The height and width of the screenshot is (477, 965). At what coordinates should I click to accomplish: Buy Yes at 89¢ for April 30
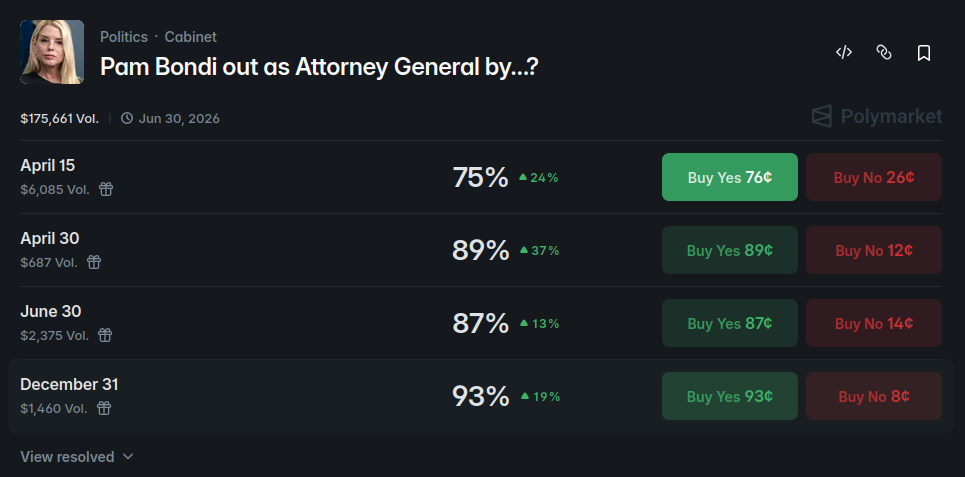coord(729,250)
